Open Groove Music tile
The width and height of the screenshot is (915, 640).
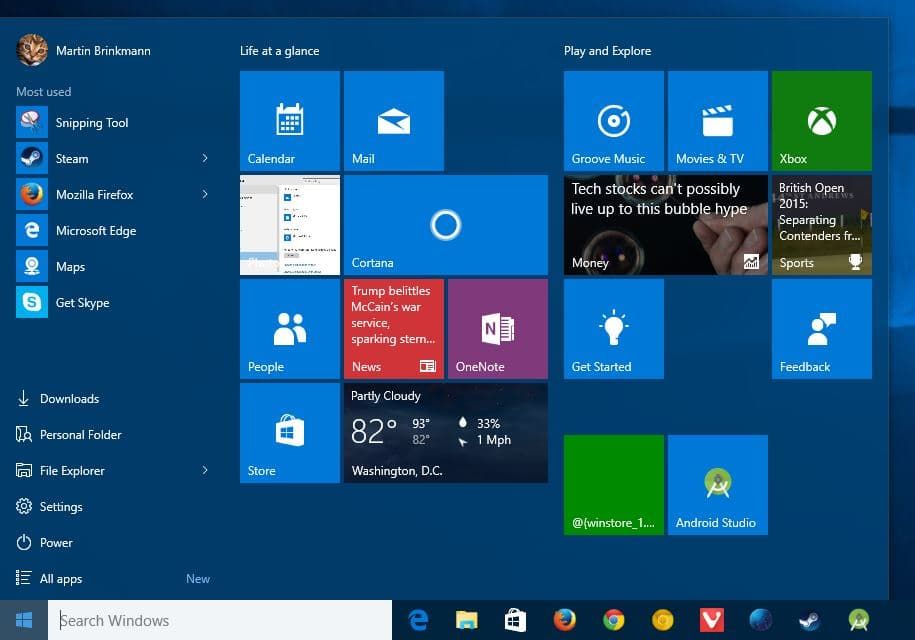[613, 121]
